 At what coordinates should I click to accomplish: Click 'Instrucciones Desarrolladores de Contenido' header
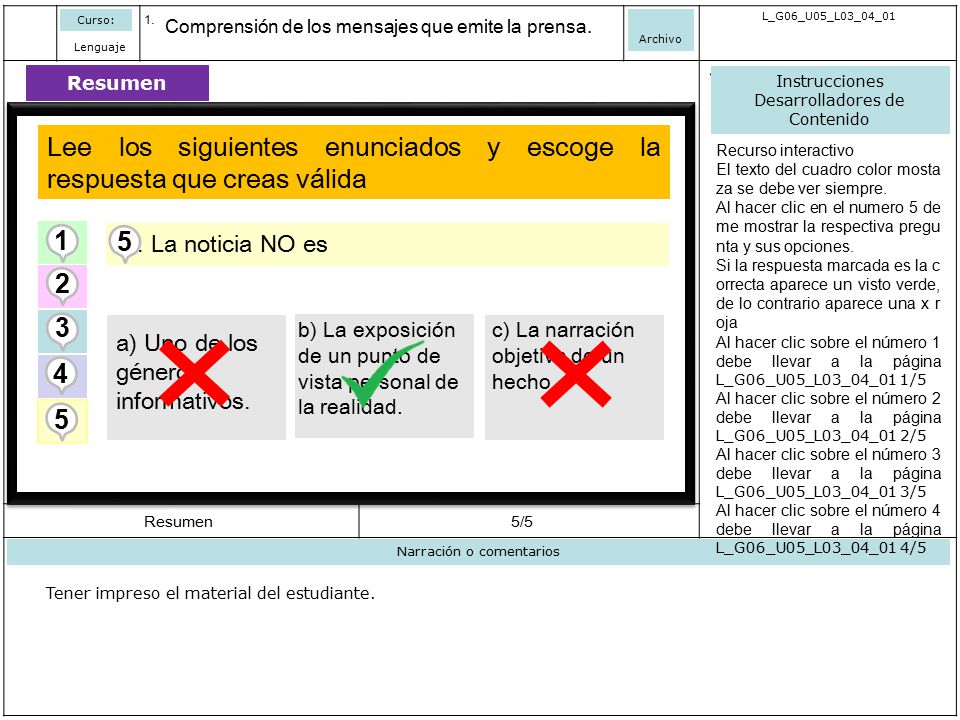[830, 100]
